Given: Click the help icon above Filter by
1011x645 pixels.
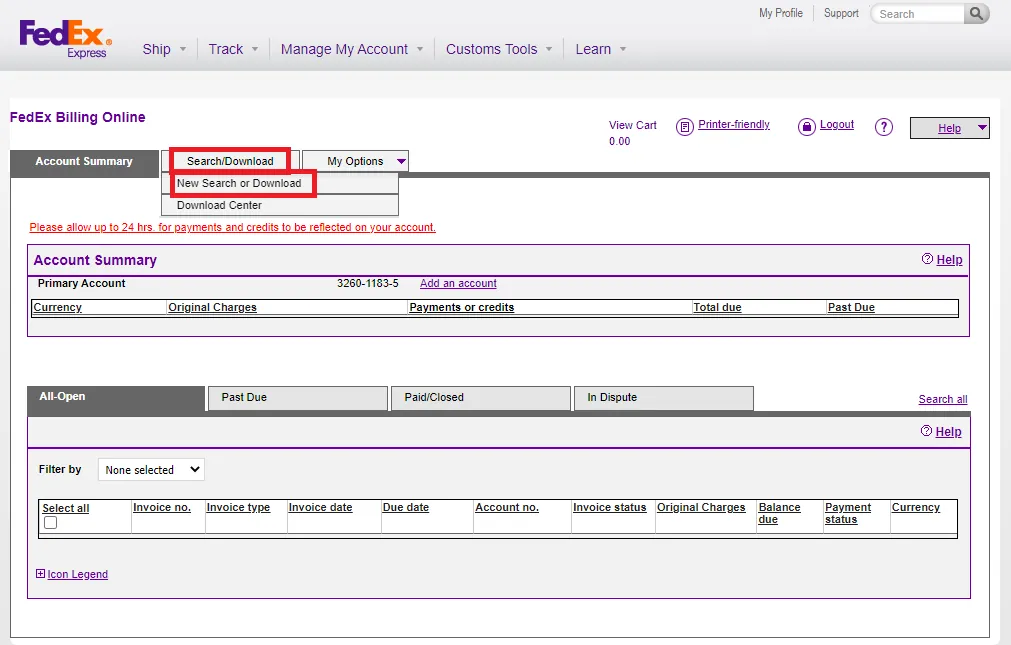Looking at the screenshot, I should tap(927, 431).
